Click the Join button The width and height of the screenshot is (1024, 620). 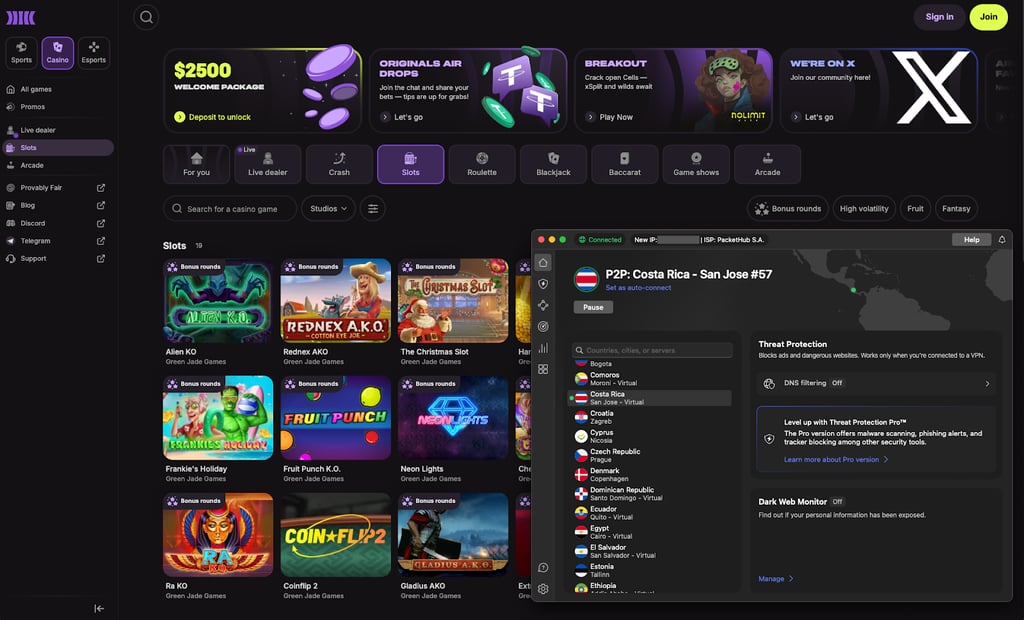[x=988, y=17]
